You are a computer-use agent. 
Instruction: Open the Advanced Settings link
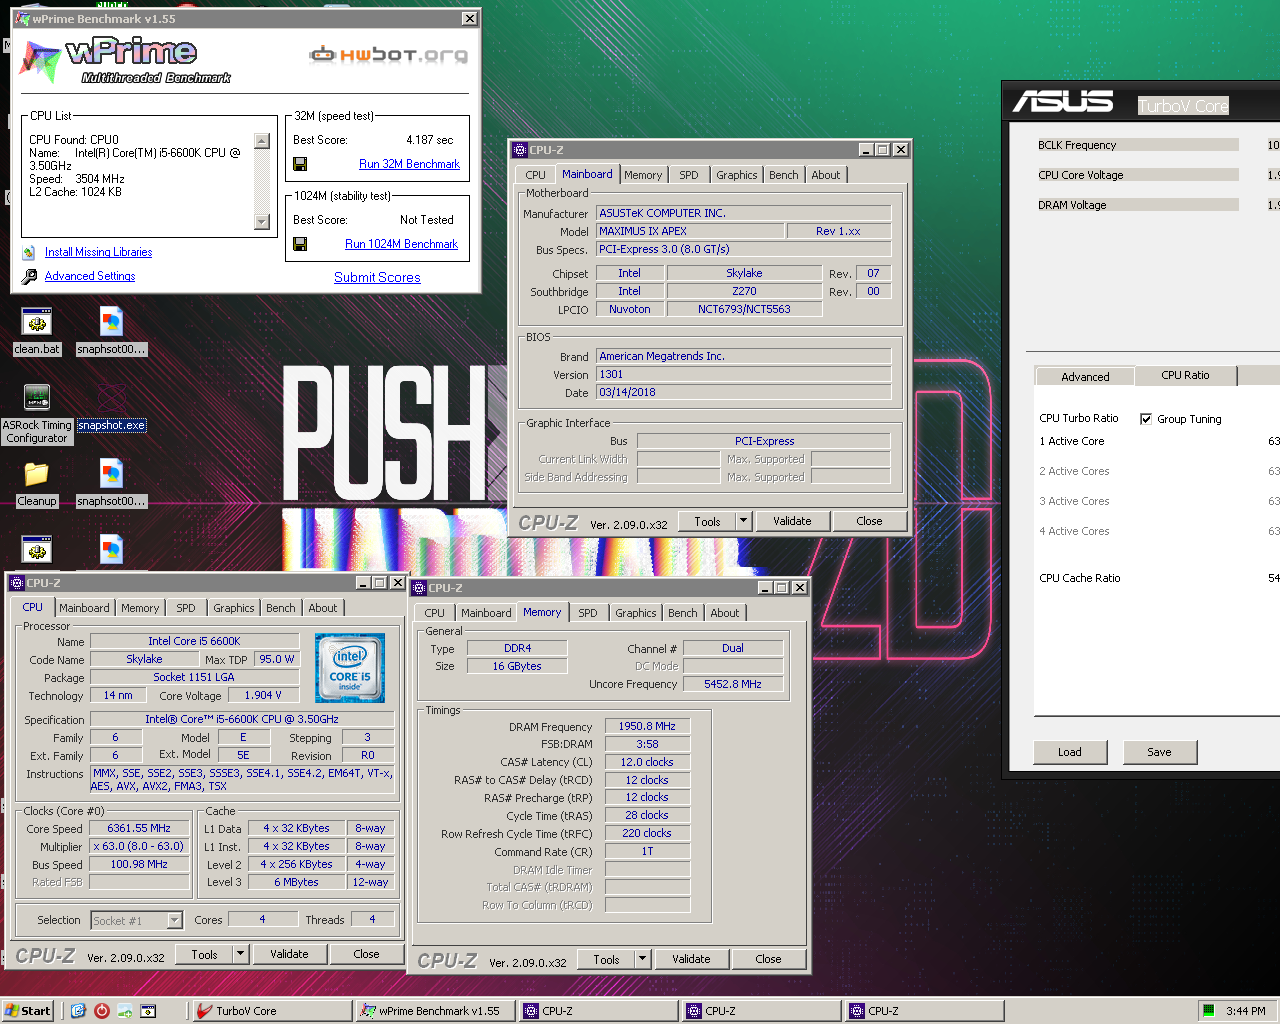(x=90, y=276)
